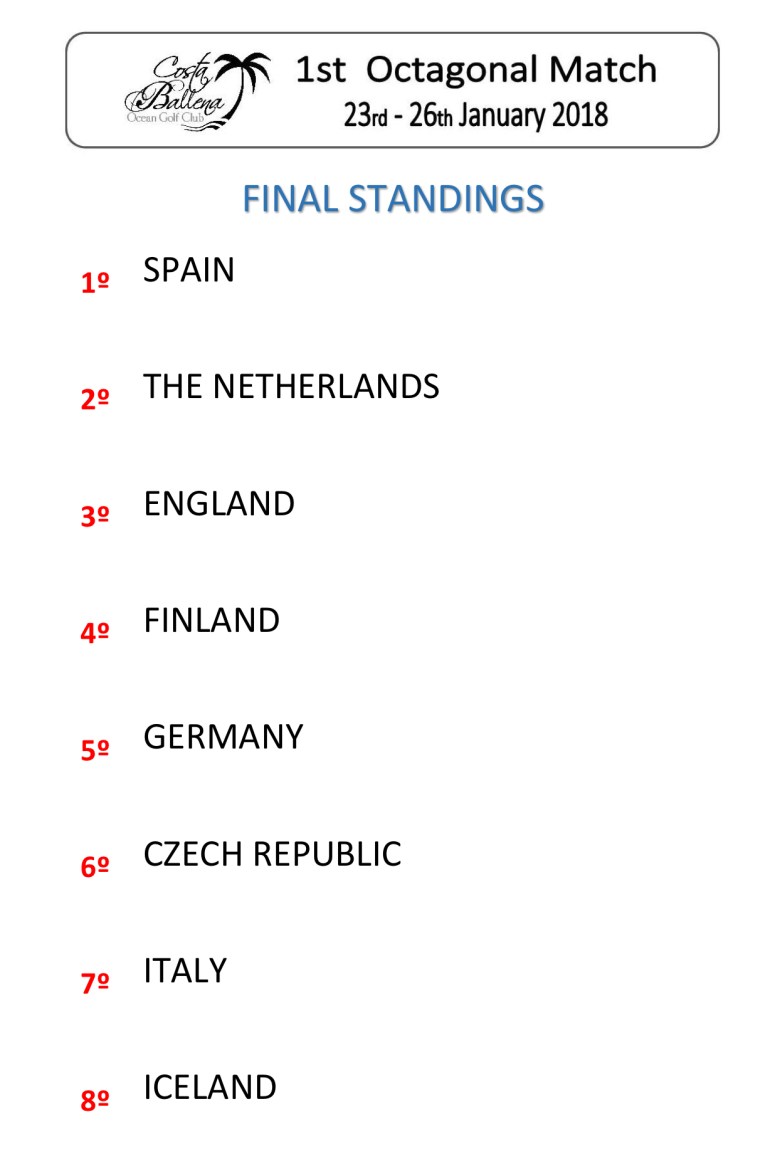This screenshot has width=775, height=1176.
Task: Select the ENGLAND entry
Action: coord(219,504)
